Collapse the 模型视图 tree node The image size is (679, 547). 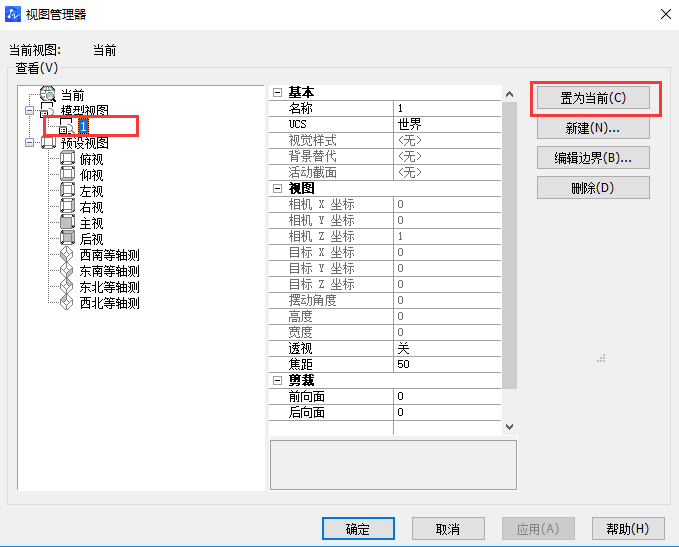tap(30, 110)
